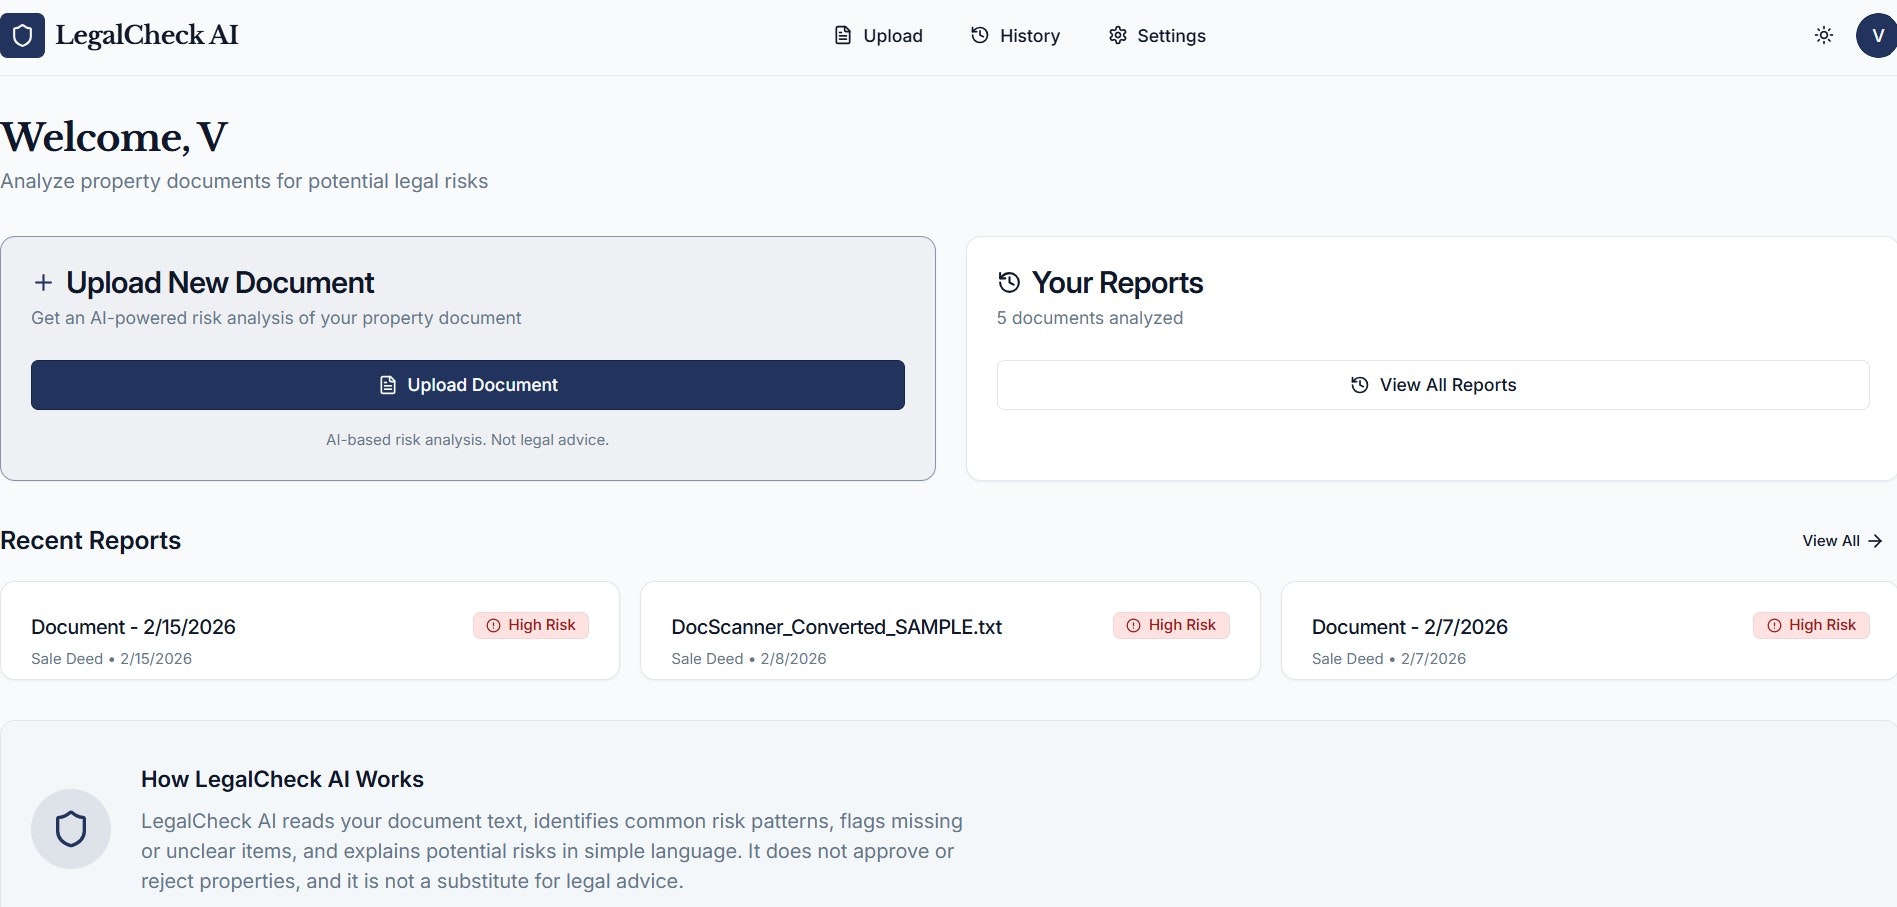The image size is (1897, 907).
Task: Click the LegalCheck AI shield logo
Action: pos(22,35)
